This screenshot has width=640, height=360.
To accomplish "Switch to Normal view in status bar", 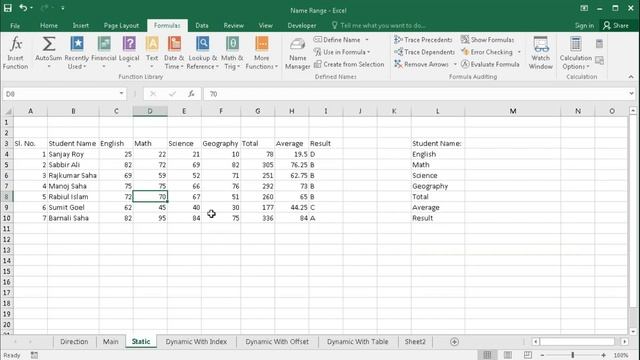I will pyautogui.click(x=487, y=355).
